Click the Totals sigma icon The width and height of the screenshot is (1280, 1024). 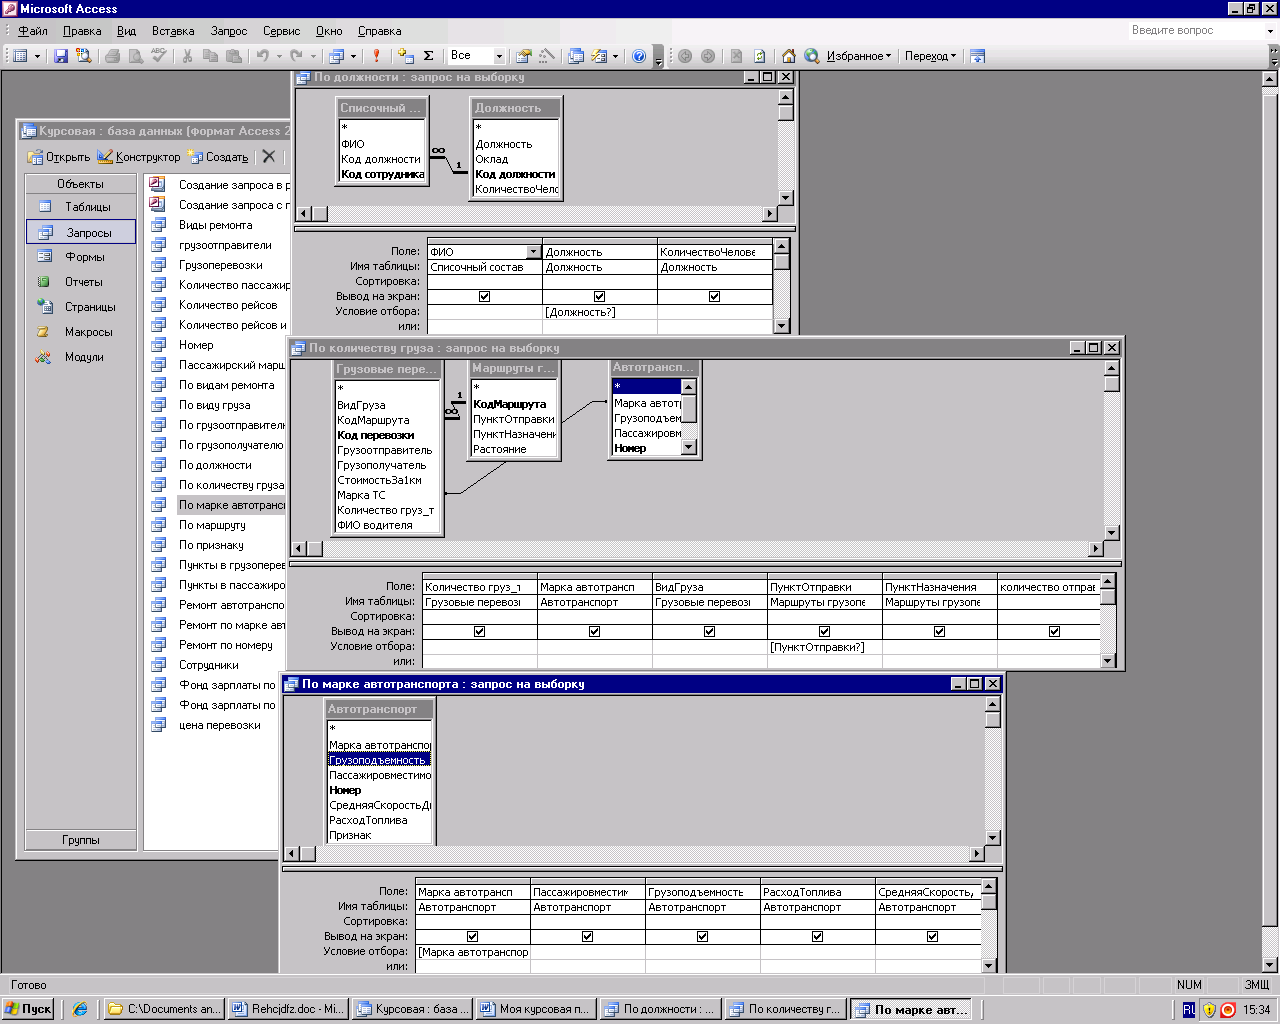click(429, 56)
